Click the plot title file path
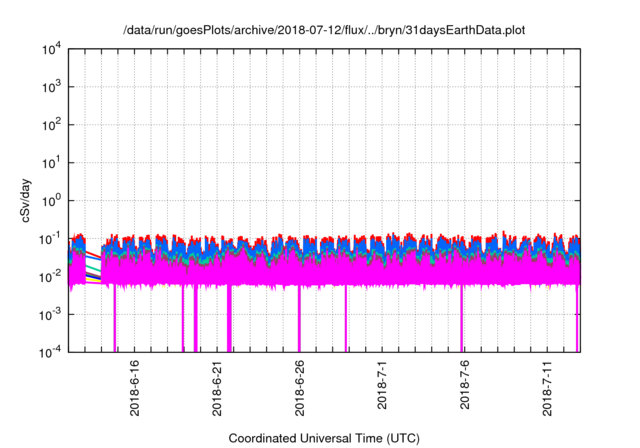 tap(324, 30)
